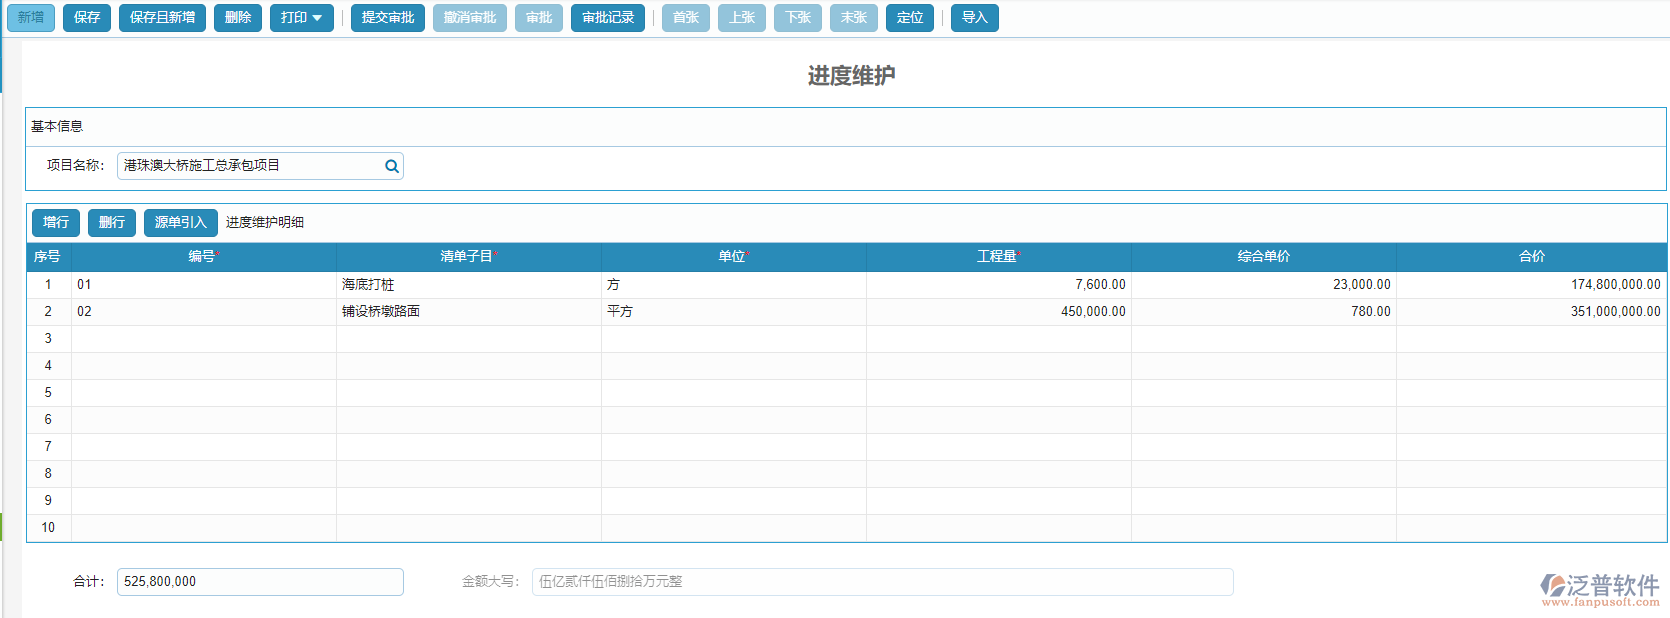Click the 金额大写 amount field
Viewport: 1670px width, 618px height.
(882, 582)
